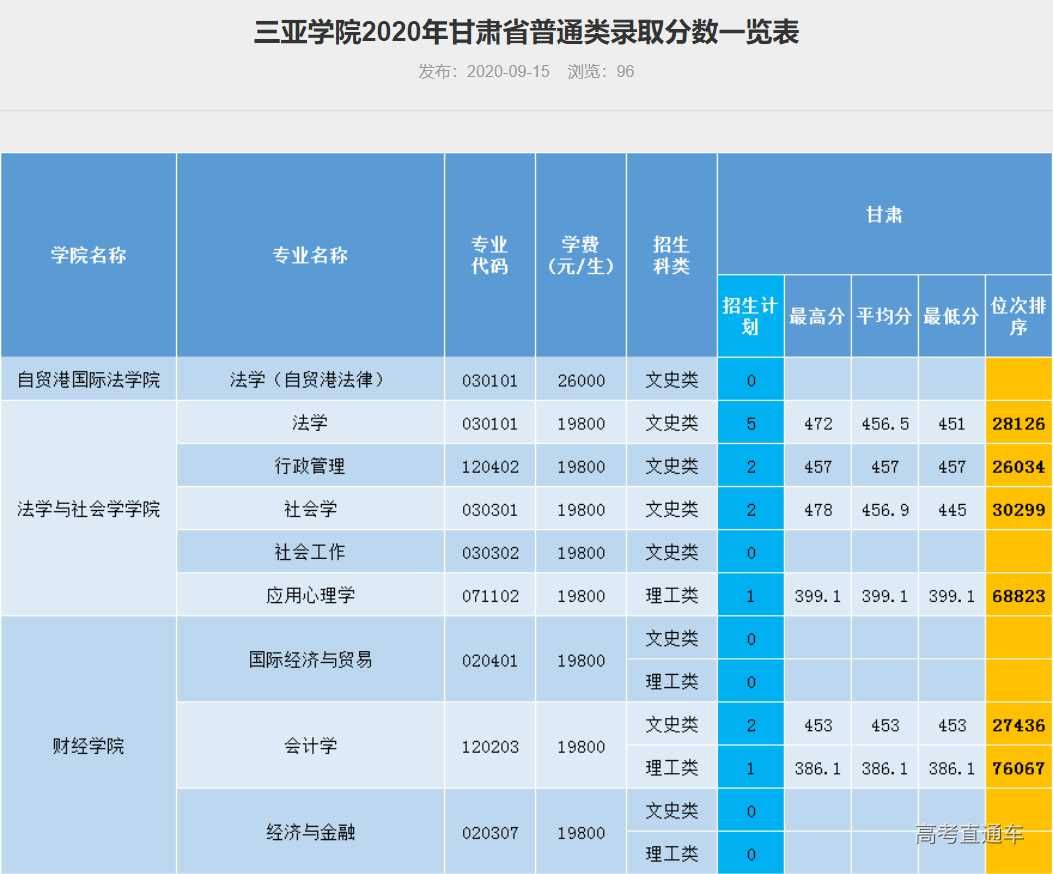1053x874 pixels.
Task: Click the 最高分 column header
Action: (x=817, y=314)
